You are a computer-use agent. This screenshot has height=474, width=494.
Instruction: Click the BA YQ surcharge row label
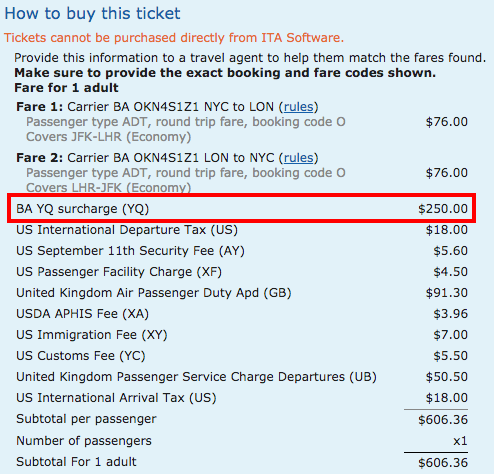coord(83,209)
